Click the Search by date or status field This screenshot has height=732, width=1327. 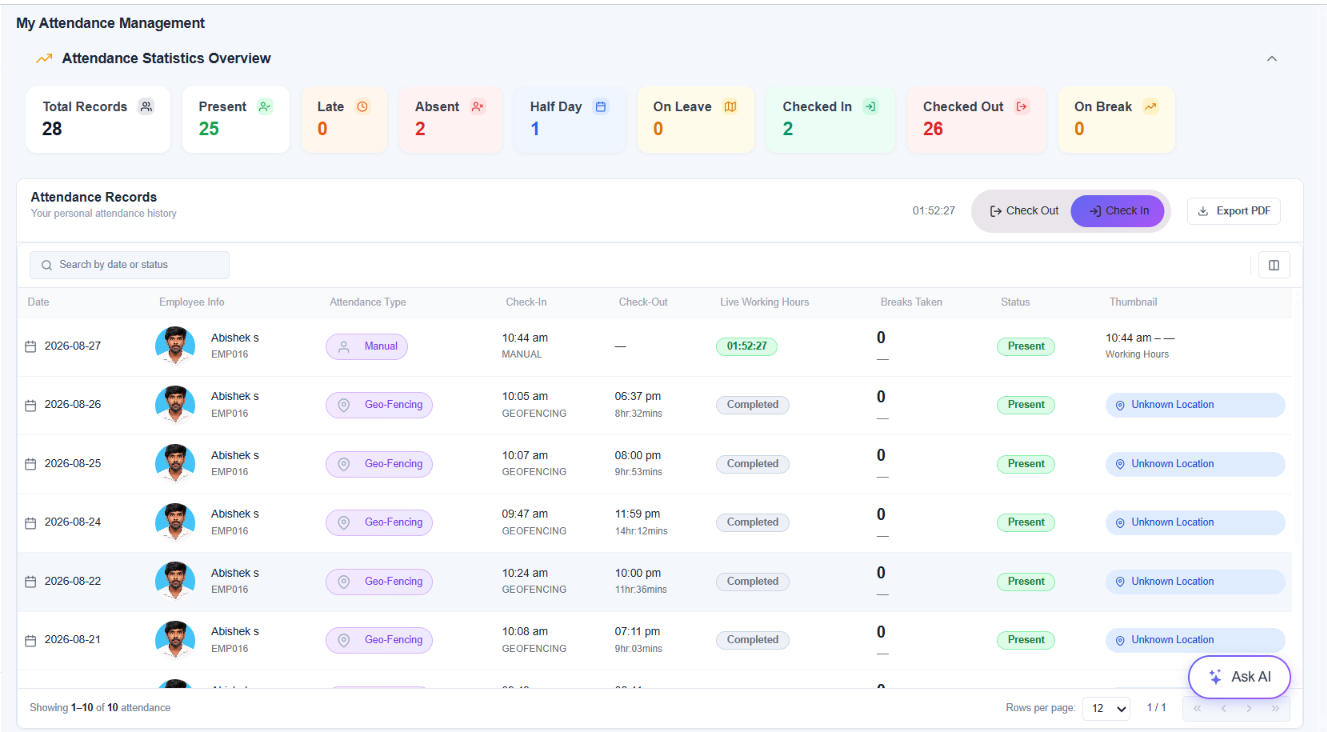(129, 265)
